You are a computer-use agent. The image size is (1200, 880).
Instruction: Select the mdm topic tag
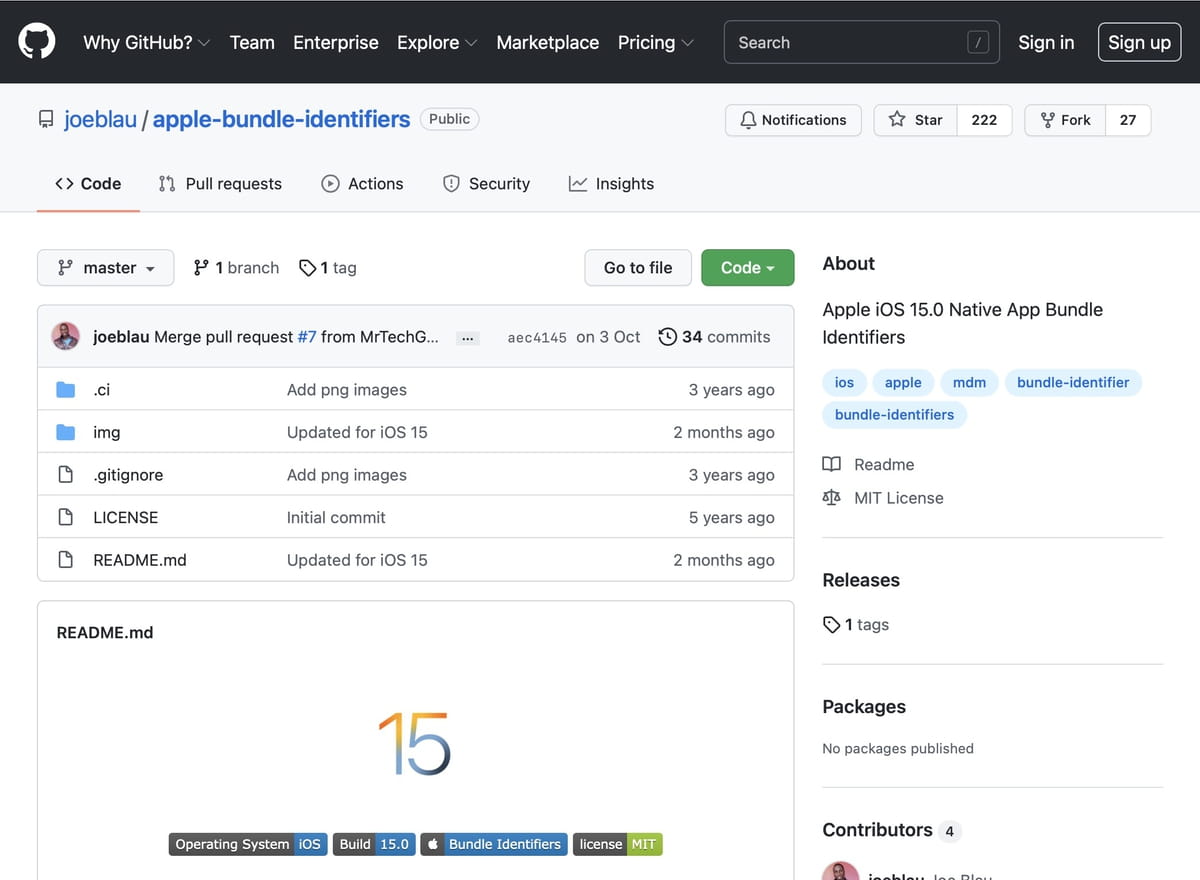(969, 382)
